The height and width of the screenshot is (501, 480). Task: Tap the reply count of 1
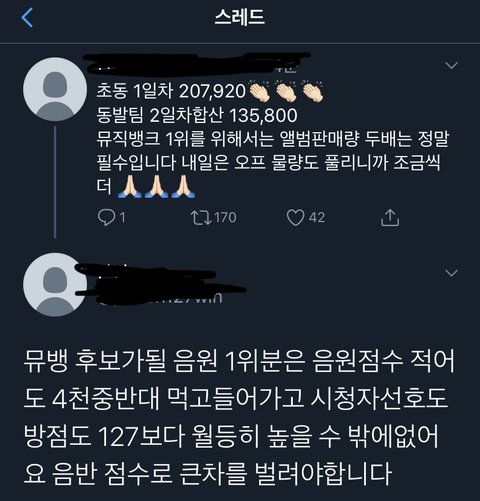point(122,217)
